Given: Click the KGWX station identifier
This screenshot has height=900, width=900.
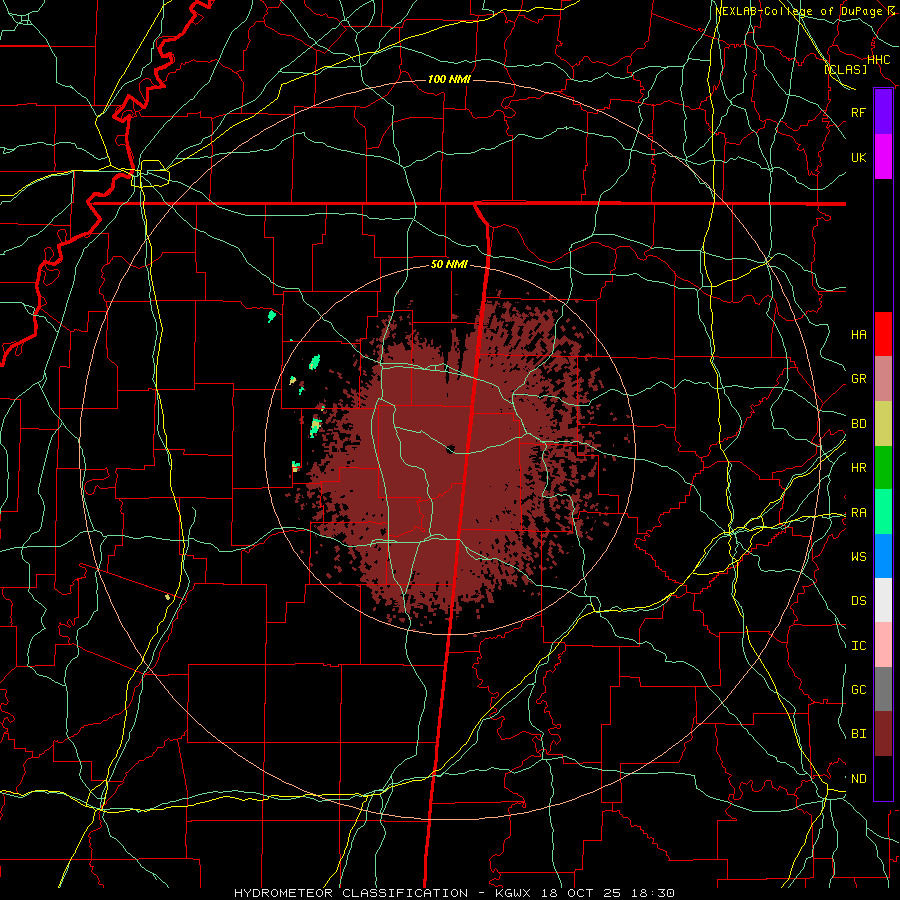Looking at the screenshot, I should tap(515, 893).
